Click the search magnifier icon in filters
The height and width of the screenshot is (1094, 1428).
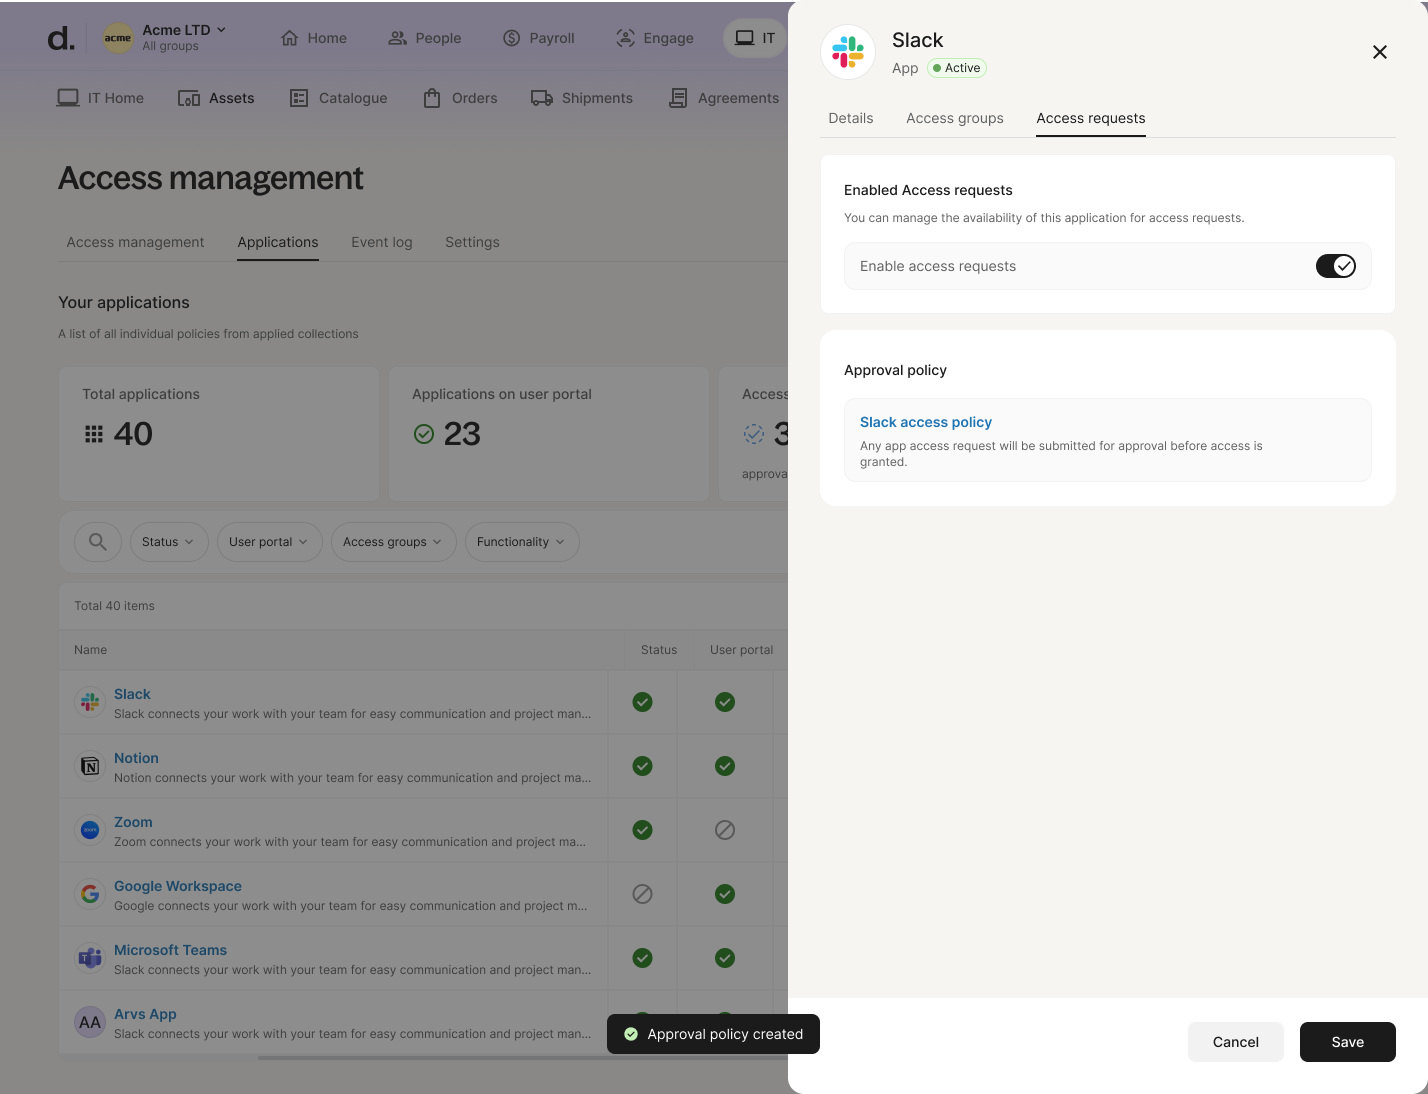(98, 542)
